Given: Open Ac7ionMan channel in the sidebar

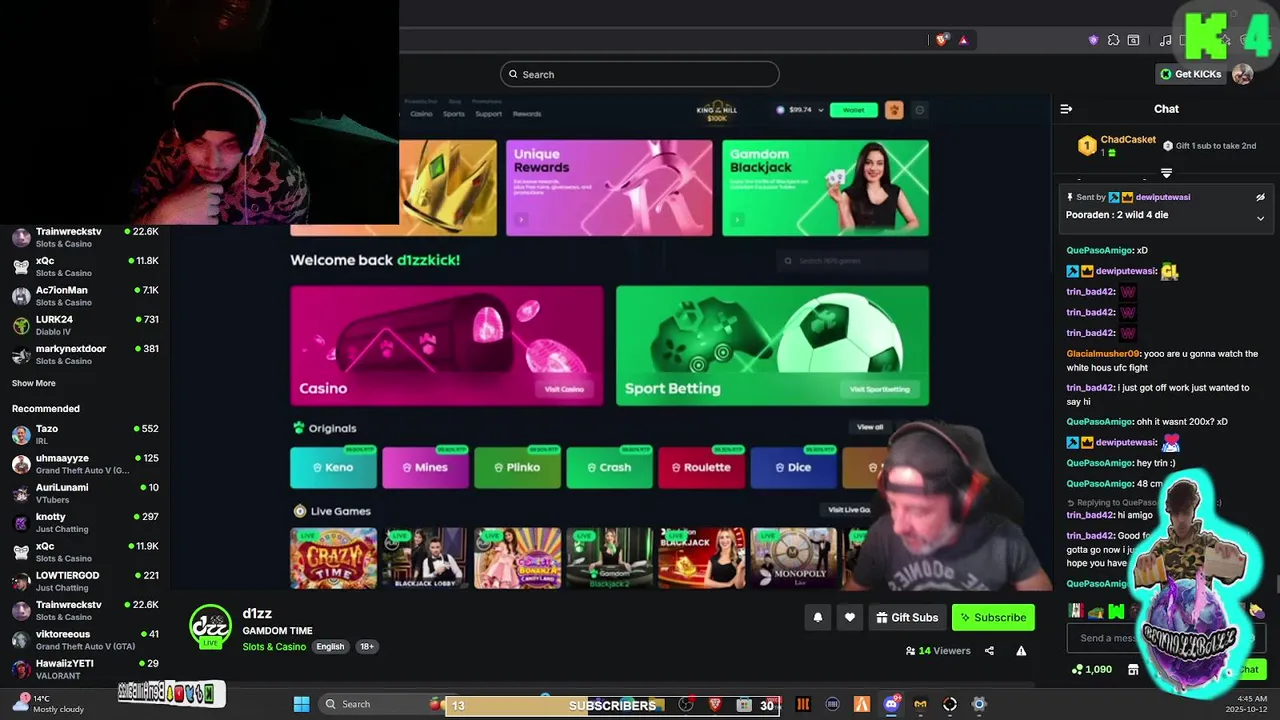Looking at the screenshot, I should 85,296.
